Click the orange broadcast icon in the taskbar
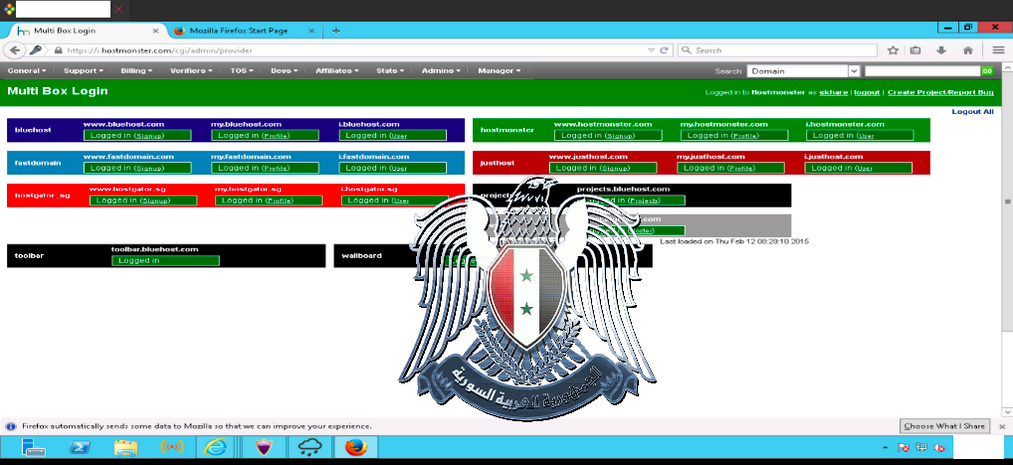1013x465 pixels. pos(171,447)
